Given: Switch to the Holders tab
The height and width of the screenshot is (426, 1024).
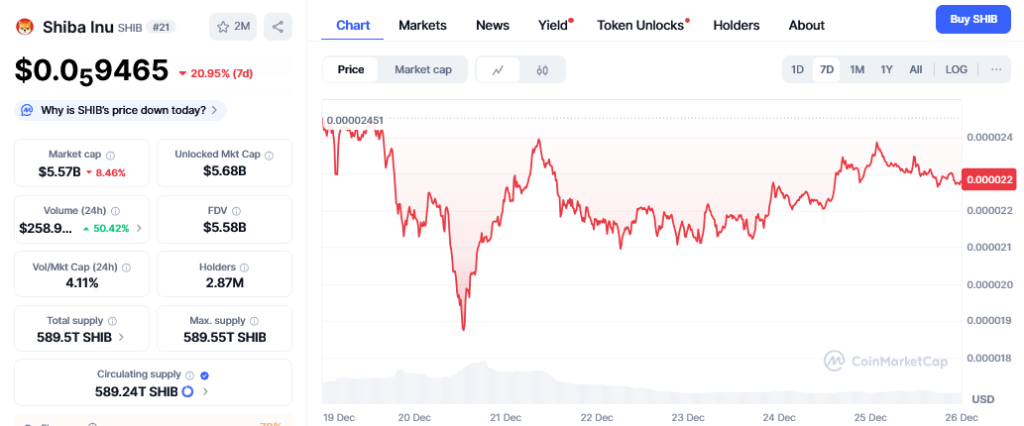Looking at the screenshot, I should 736,25.
